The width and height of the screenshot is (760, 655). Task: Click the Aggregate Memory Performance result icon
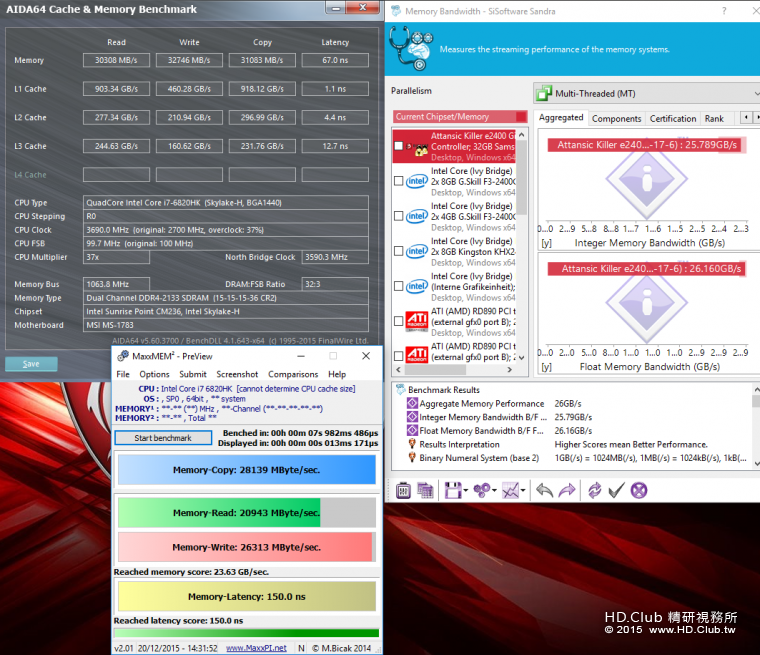pos(412,403)
